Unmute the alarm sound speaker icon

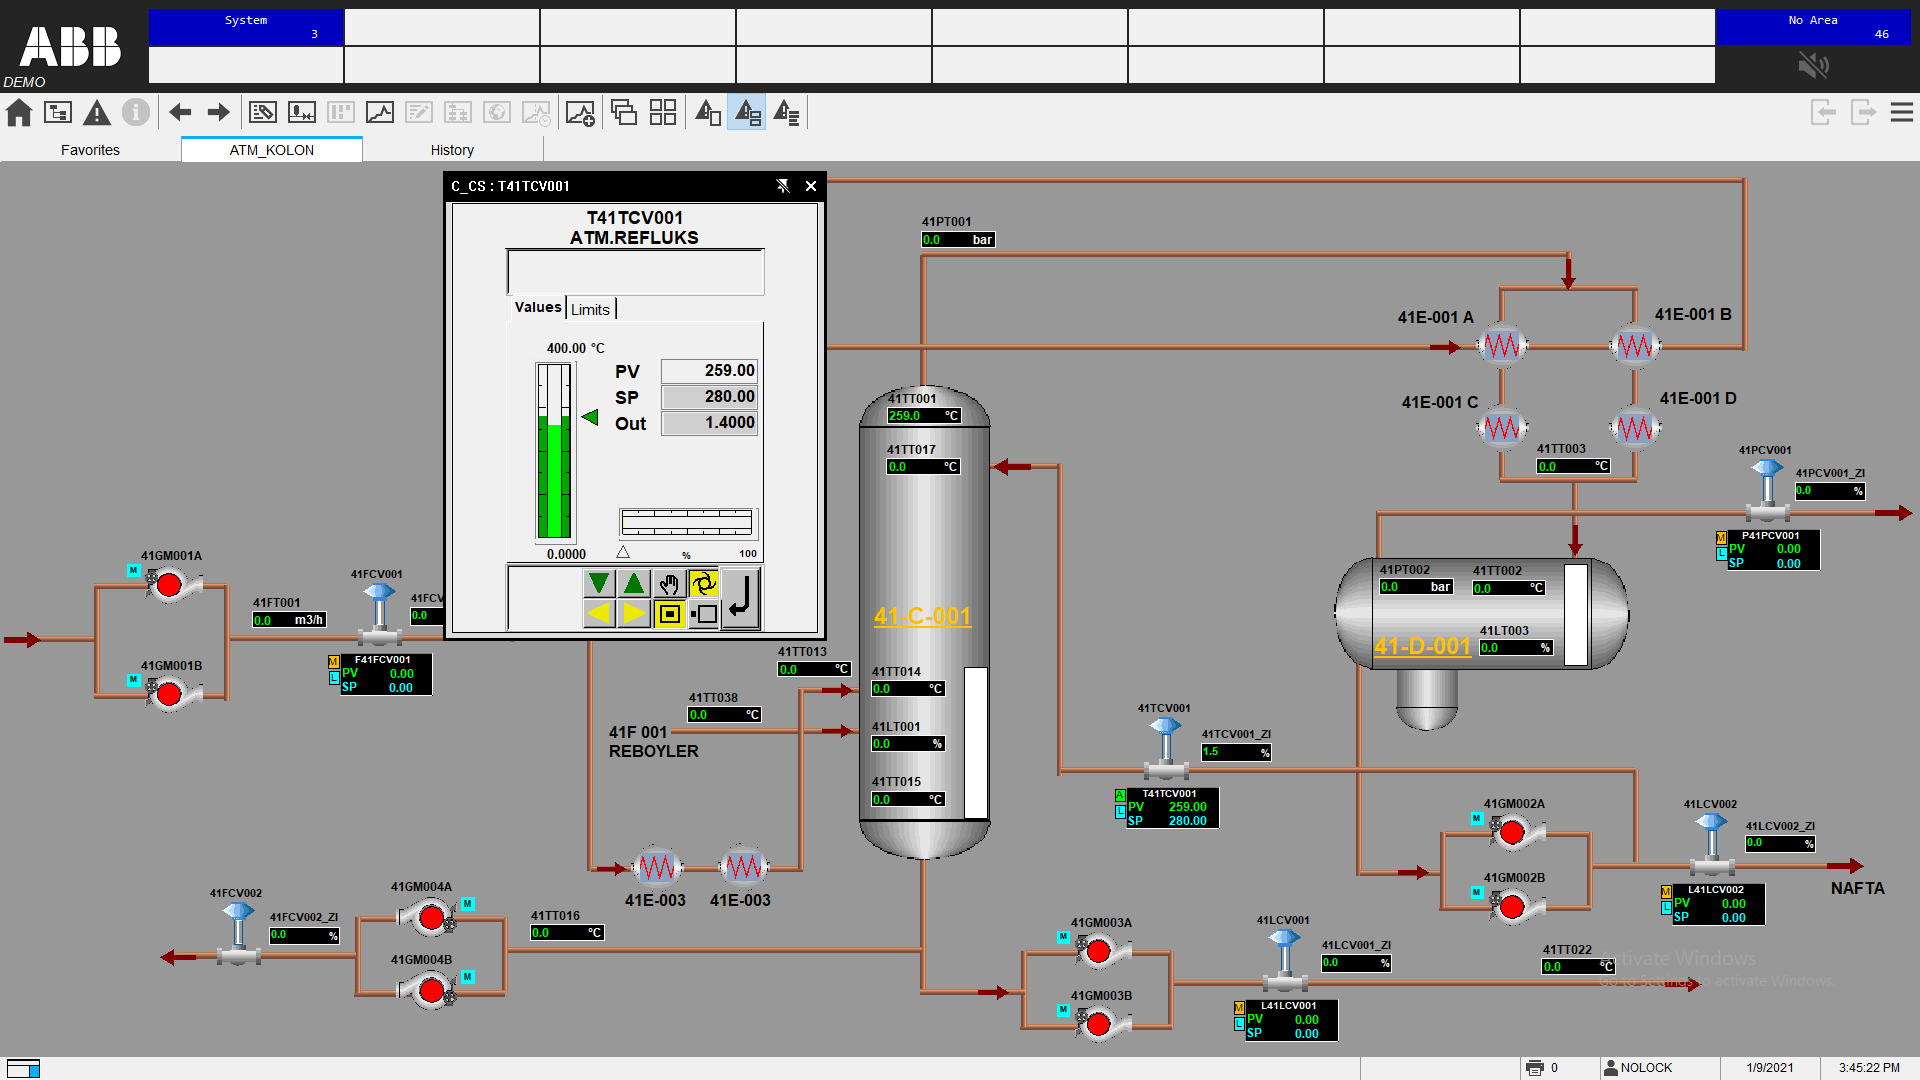tap(1813, 66)
